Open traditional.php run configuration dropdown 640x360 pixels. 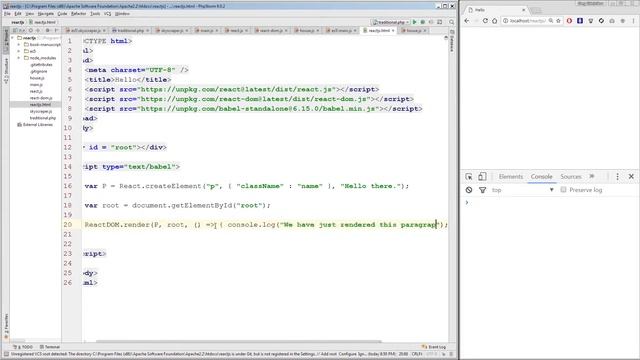pos(391,22)
